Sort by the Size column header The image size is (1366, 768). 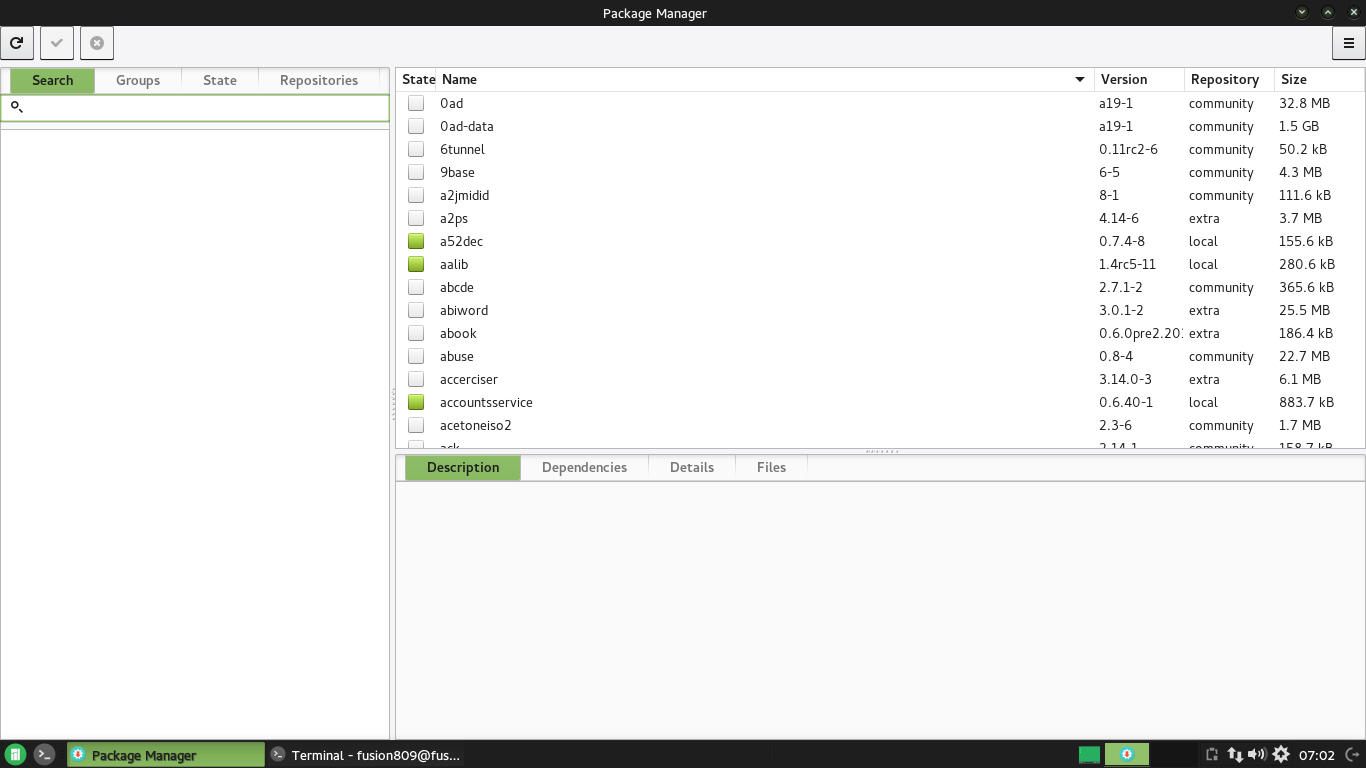pos(1319,79)
